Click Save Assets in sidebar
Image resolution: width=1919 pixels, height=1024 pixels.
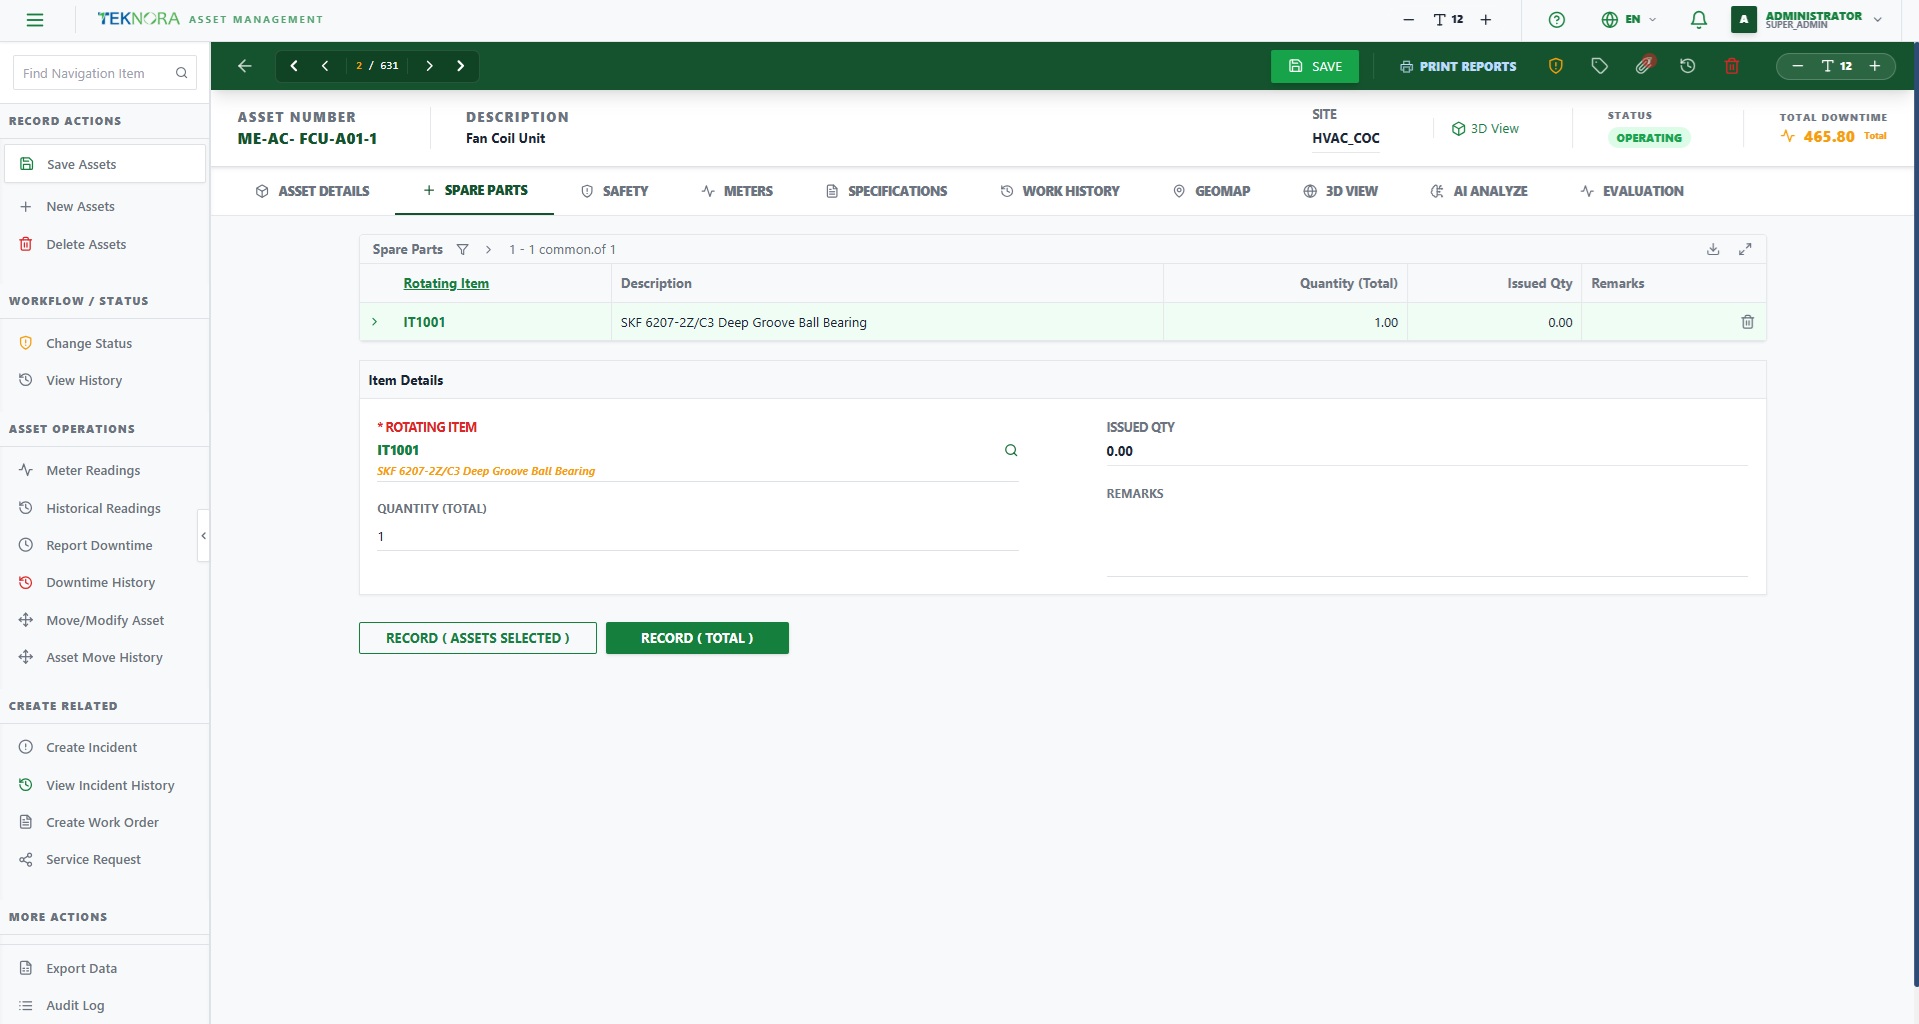tap(105, 164)
